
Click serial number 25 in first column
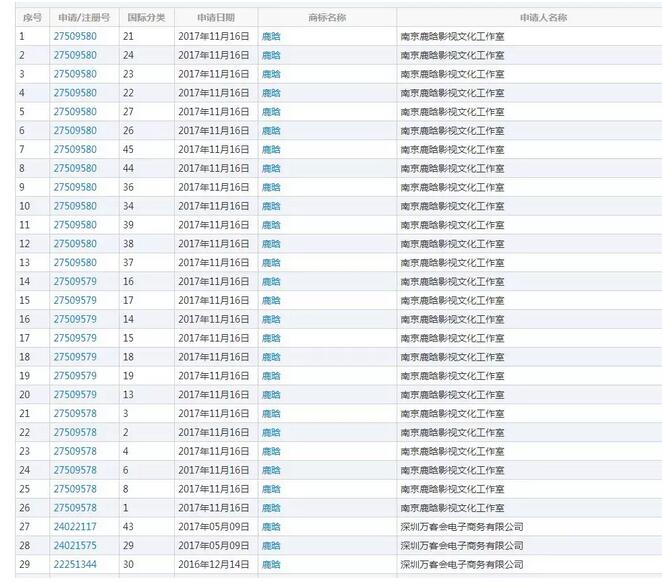pyautogui.click(x=24, y=489)
